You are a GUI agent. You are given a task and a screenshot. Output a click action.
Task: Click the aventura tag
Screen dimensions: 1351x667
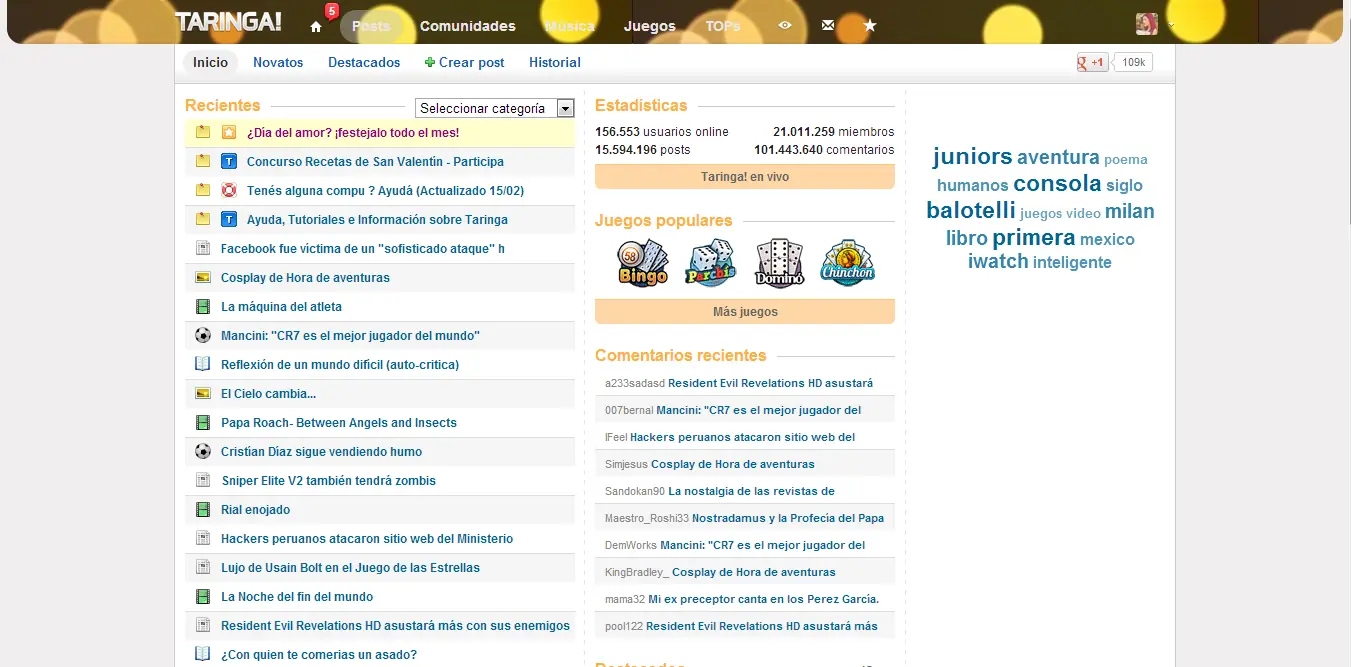(x=1058, y=157)
